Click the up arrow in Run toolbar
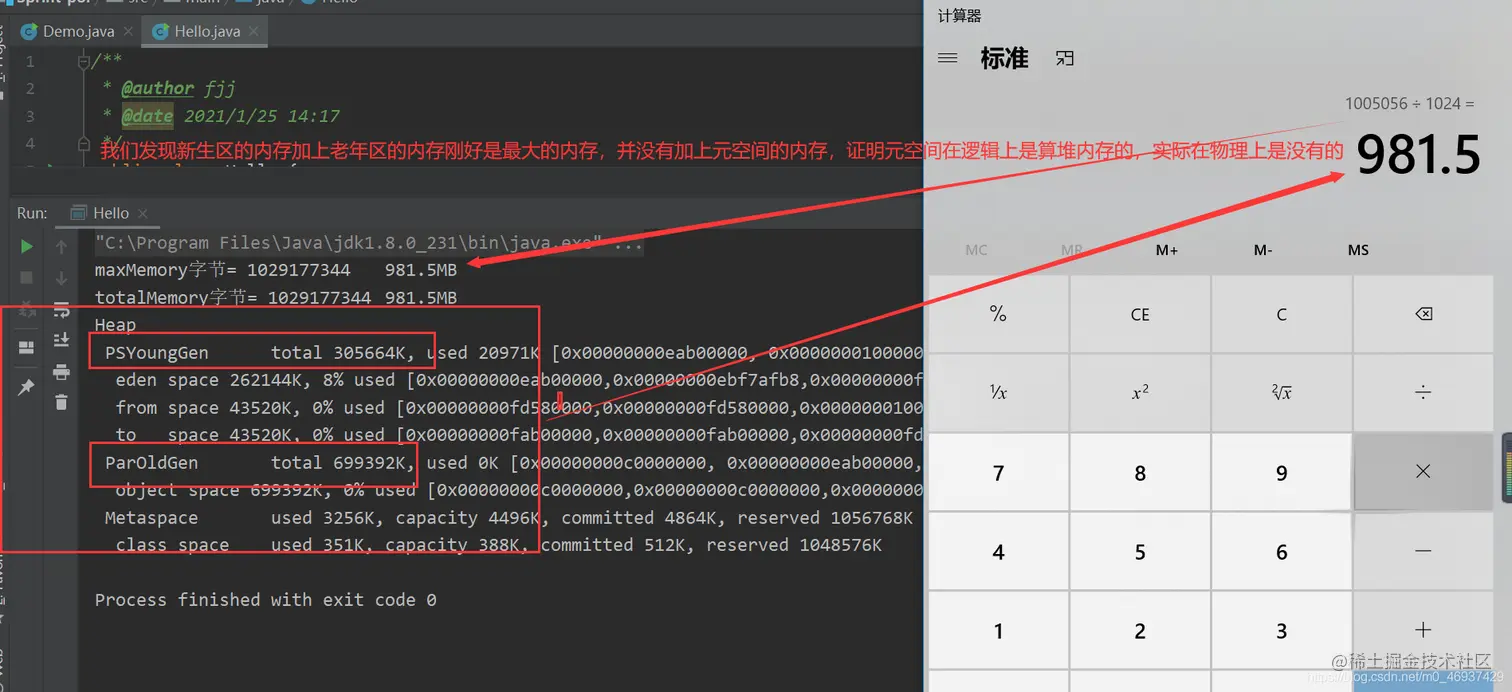The width and height of the screenshot is (1512, 692). 61,246
